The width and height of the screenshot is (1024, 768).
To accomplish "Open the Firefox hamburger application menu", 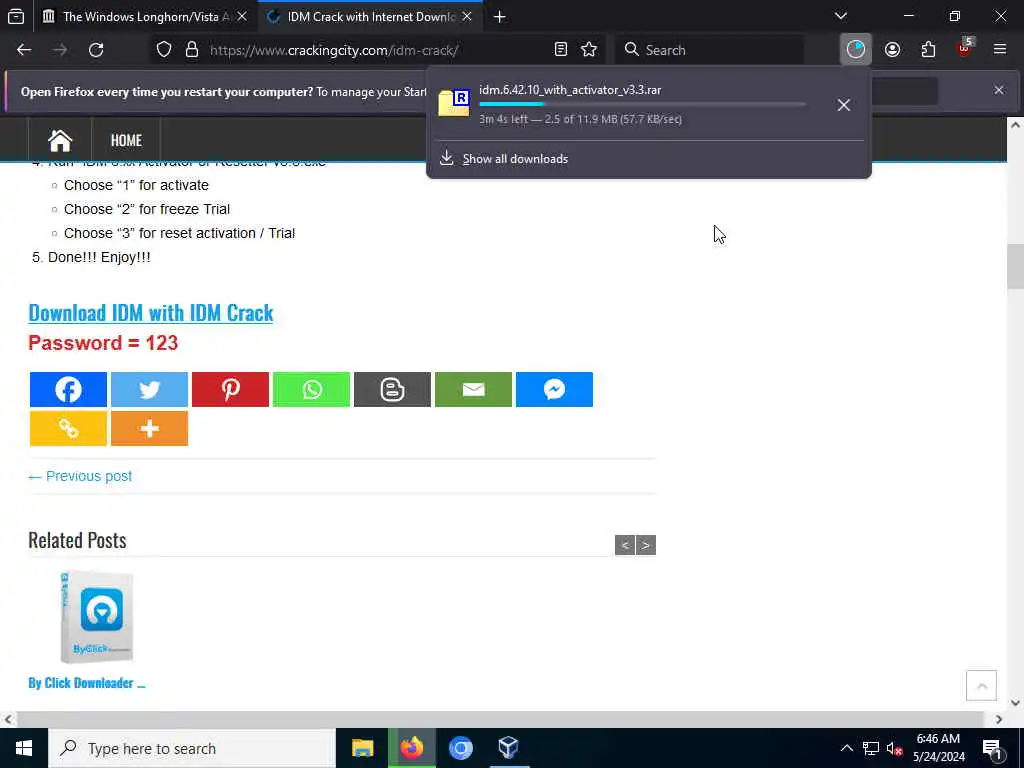I will click(1000, 50).
